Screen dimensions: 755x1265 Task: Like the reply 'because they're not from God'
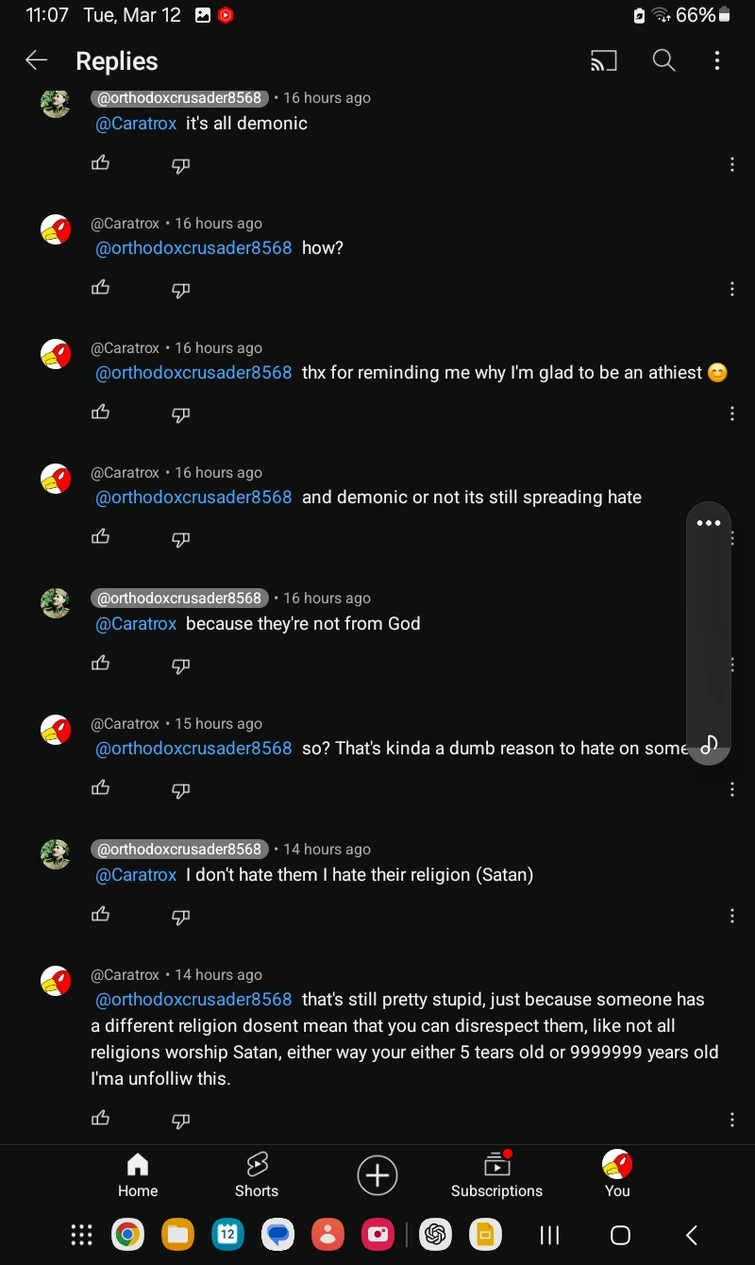pos(100,663)
